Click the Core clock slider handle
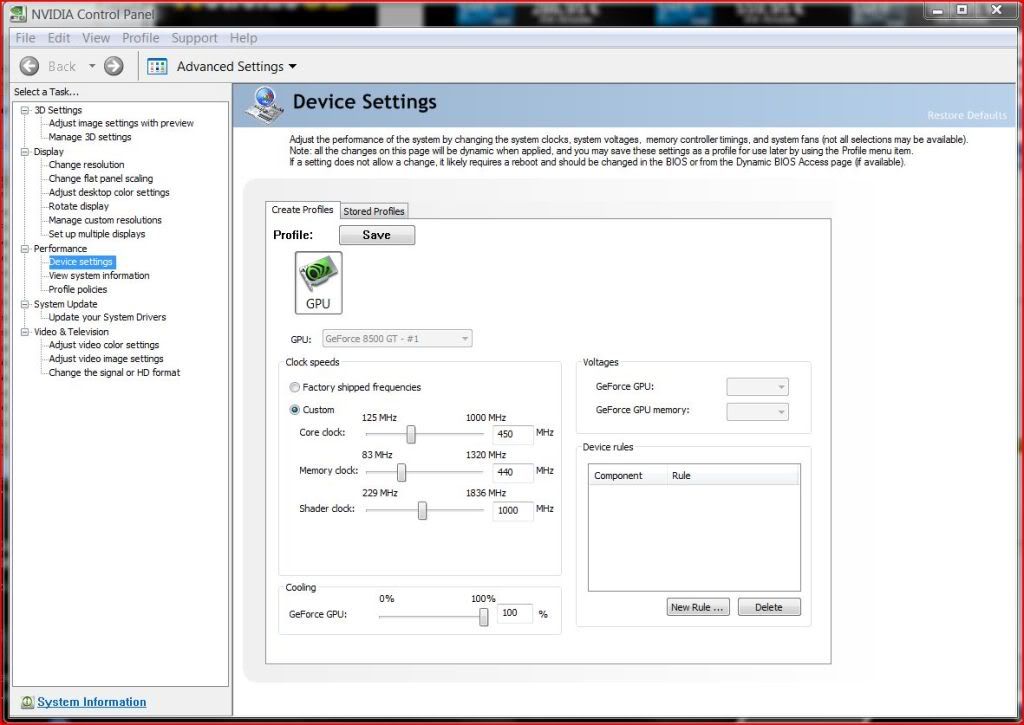 (411, 434)
